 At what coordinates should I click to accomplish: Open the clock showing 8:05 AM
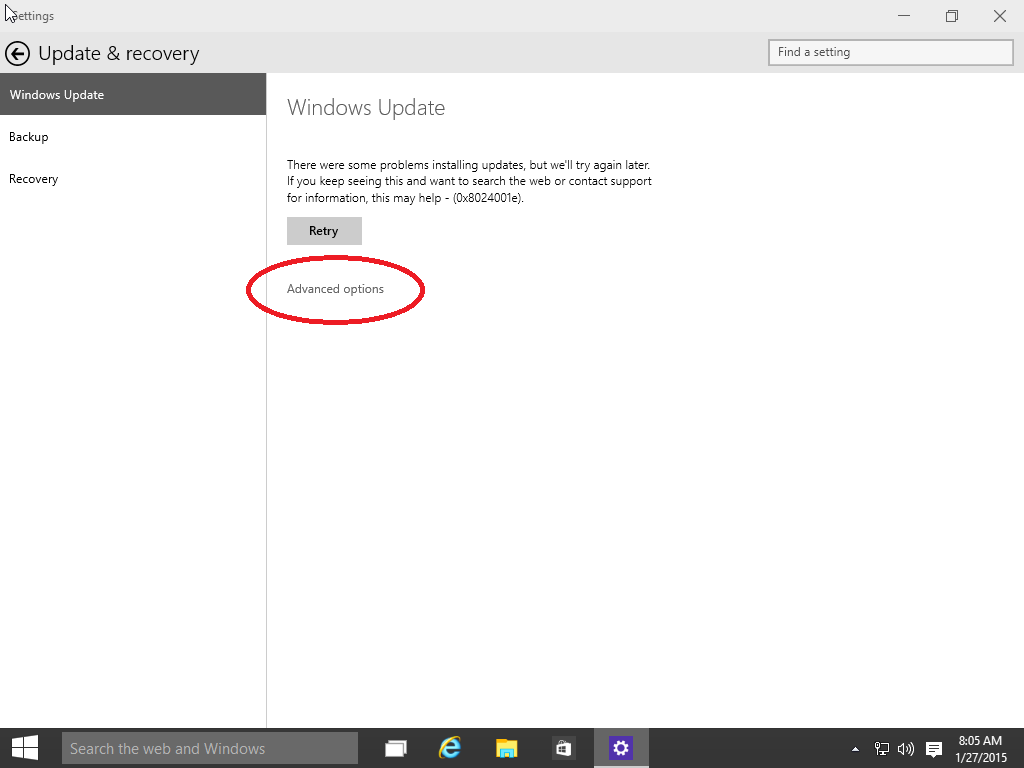980,749
